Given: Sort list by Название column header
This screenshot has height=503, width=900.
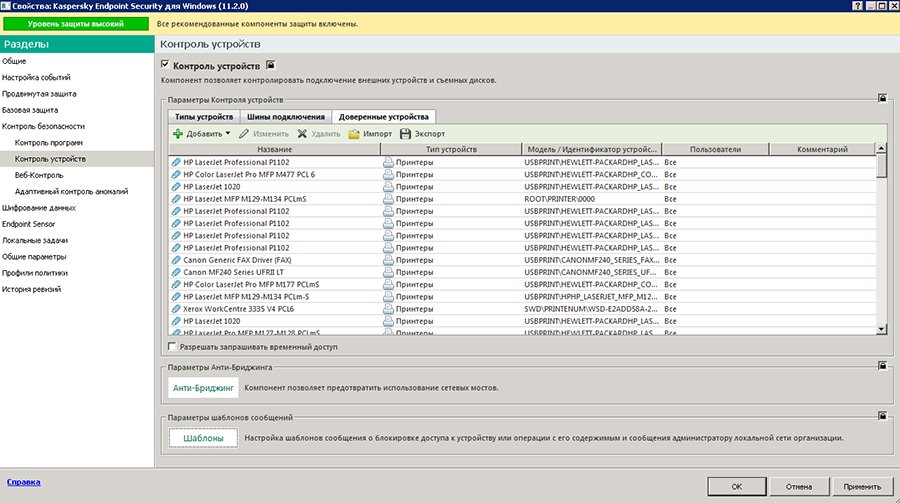Looking at the screenshot, I should (x=274, y=149).
